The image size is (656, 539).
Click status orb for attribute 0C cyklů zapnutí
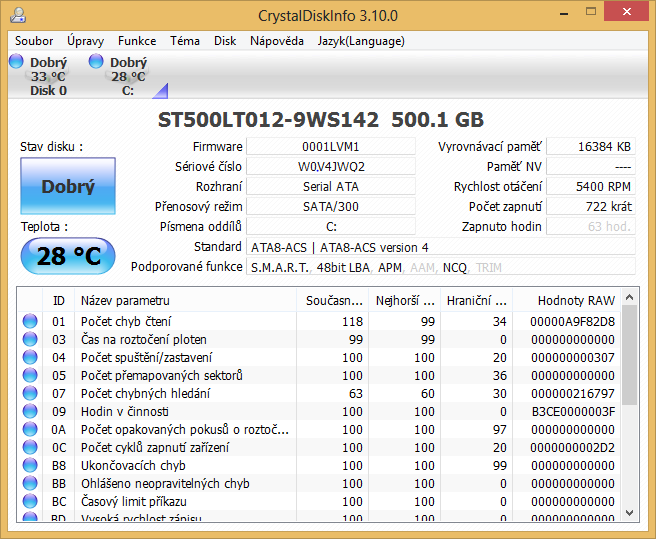pyautogui.click(x=30, y=447)
